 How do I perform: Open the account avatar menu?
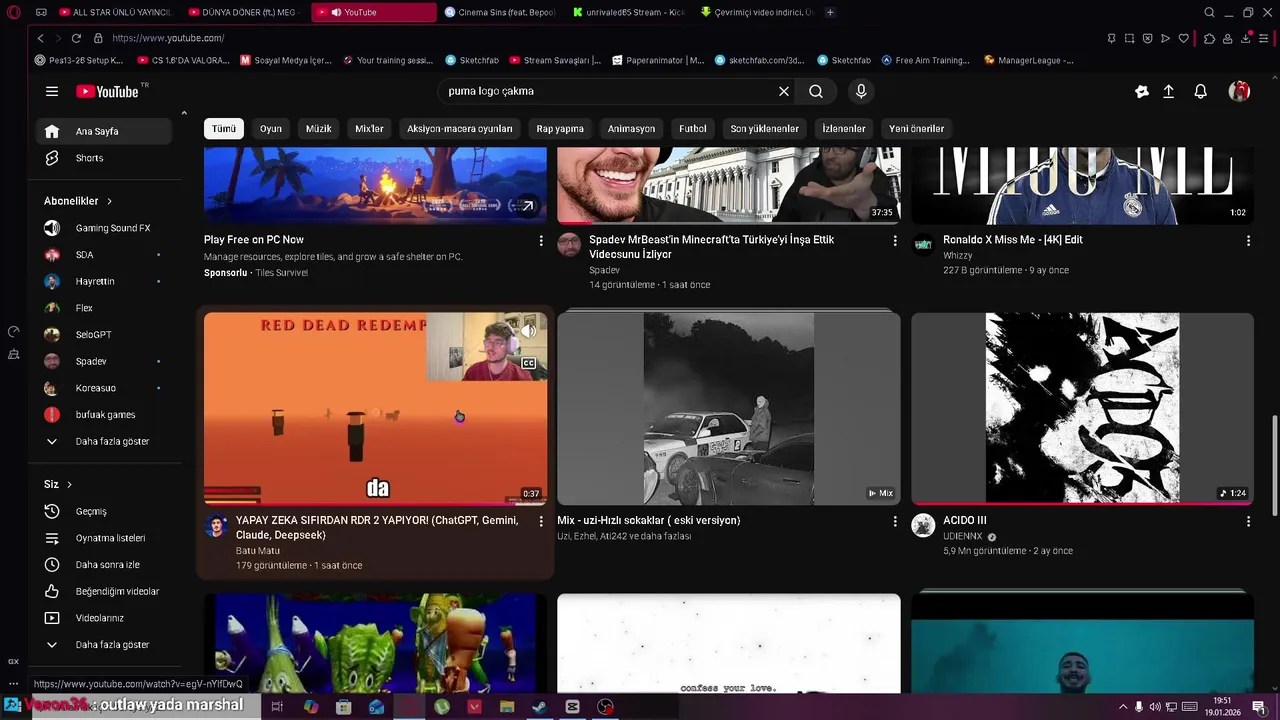1239,91
